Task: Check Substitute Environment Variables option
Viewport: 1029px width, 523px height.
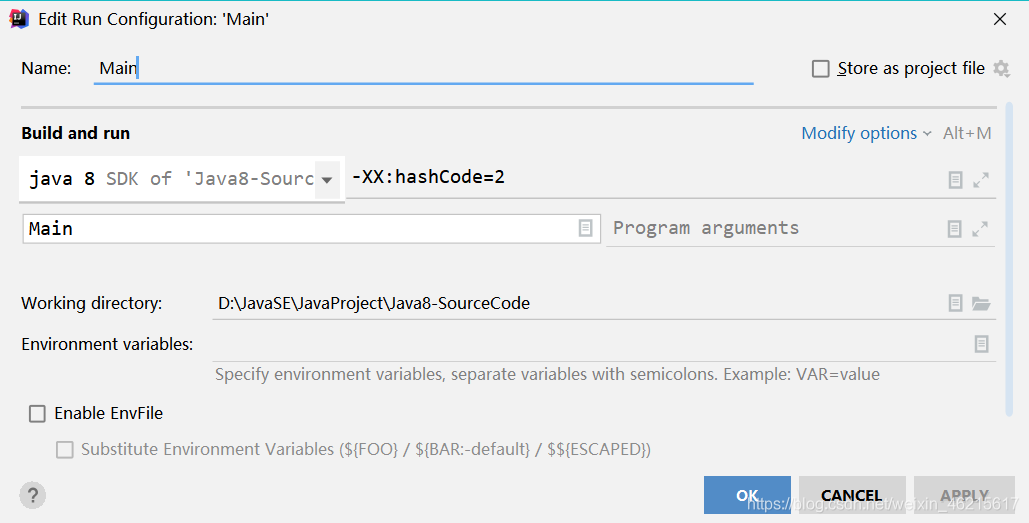Action: coord(65,450)
